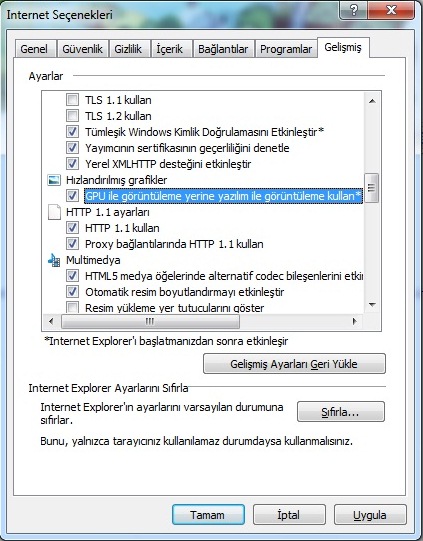Open the Programlar tab
The image size is (423, 541).
click(x=286, y=49)
